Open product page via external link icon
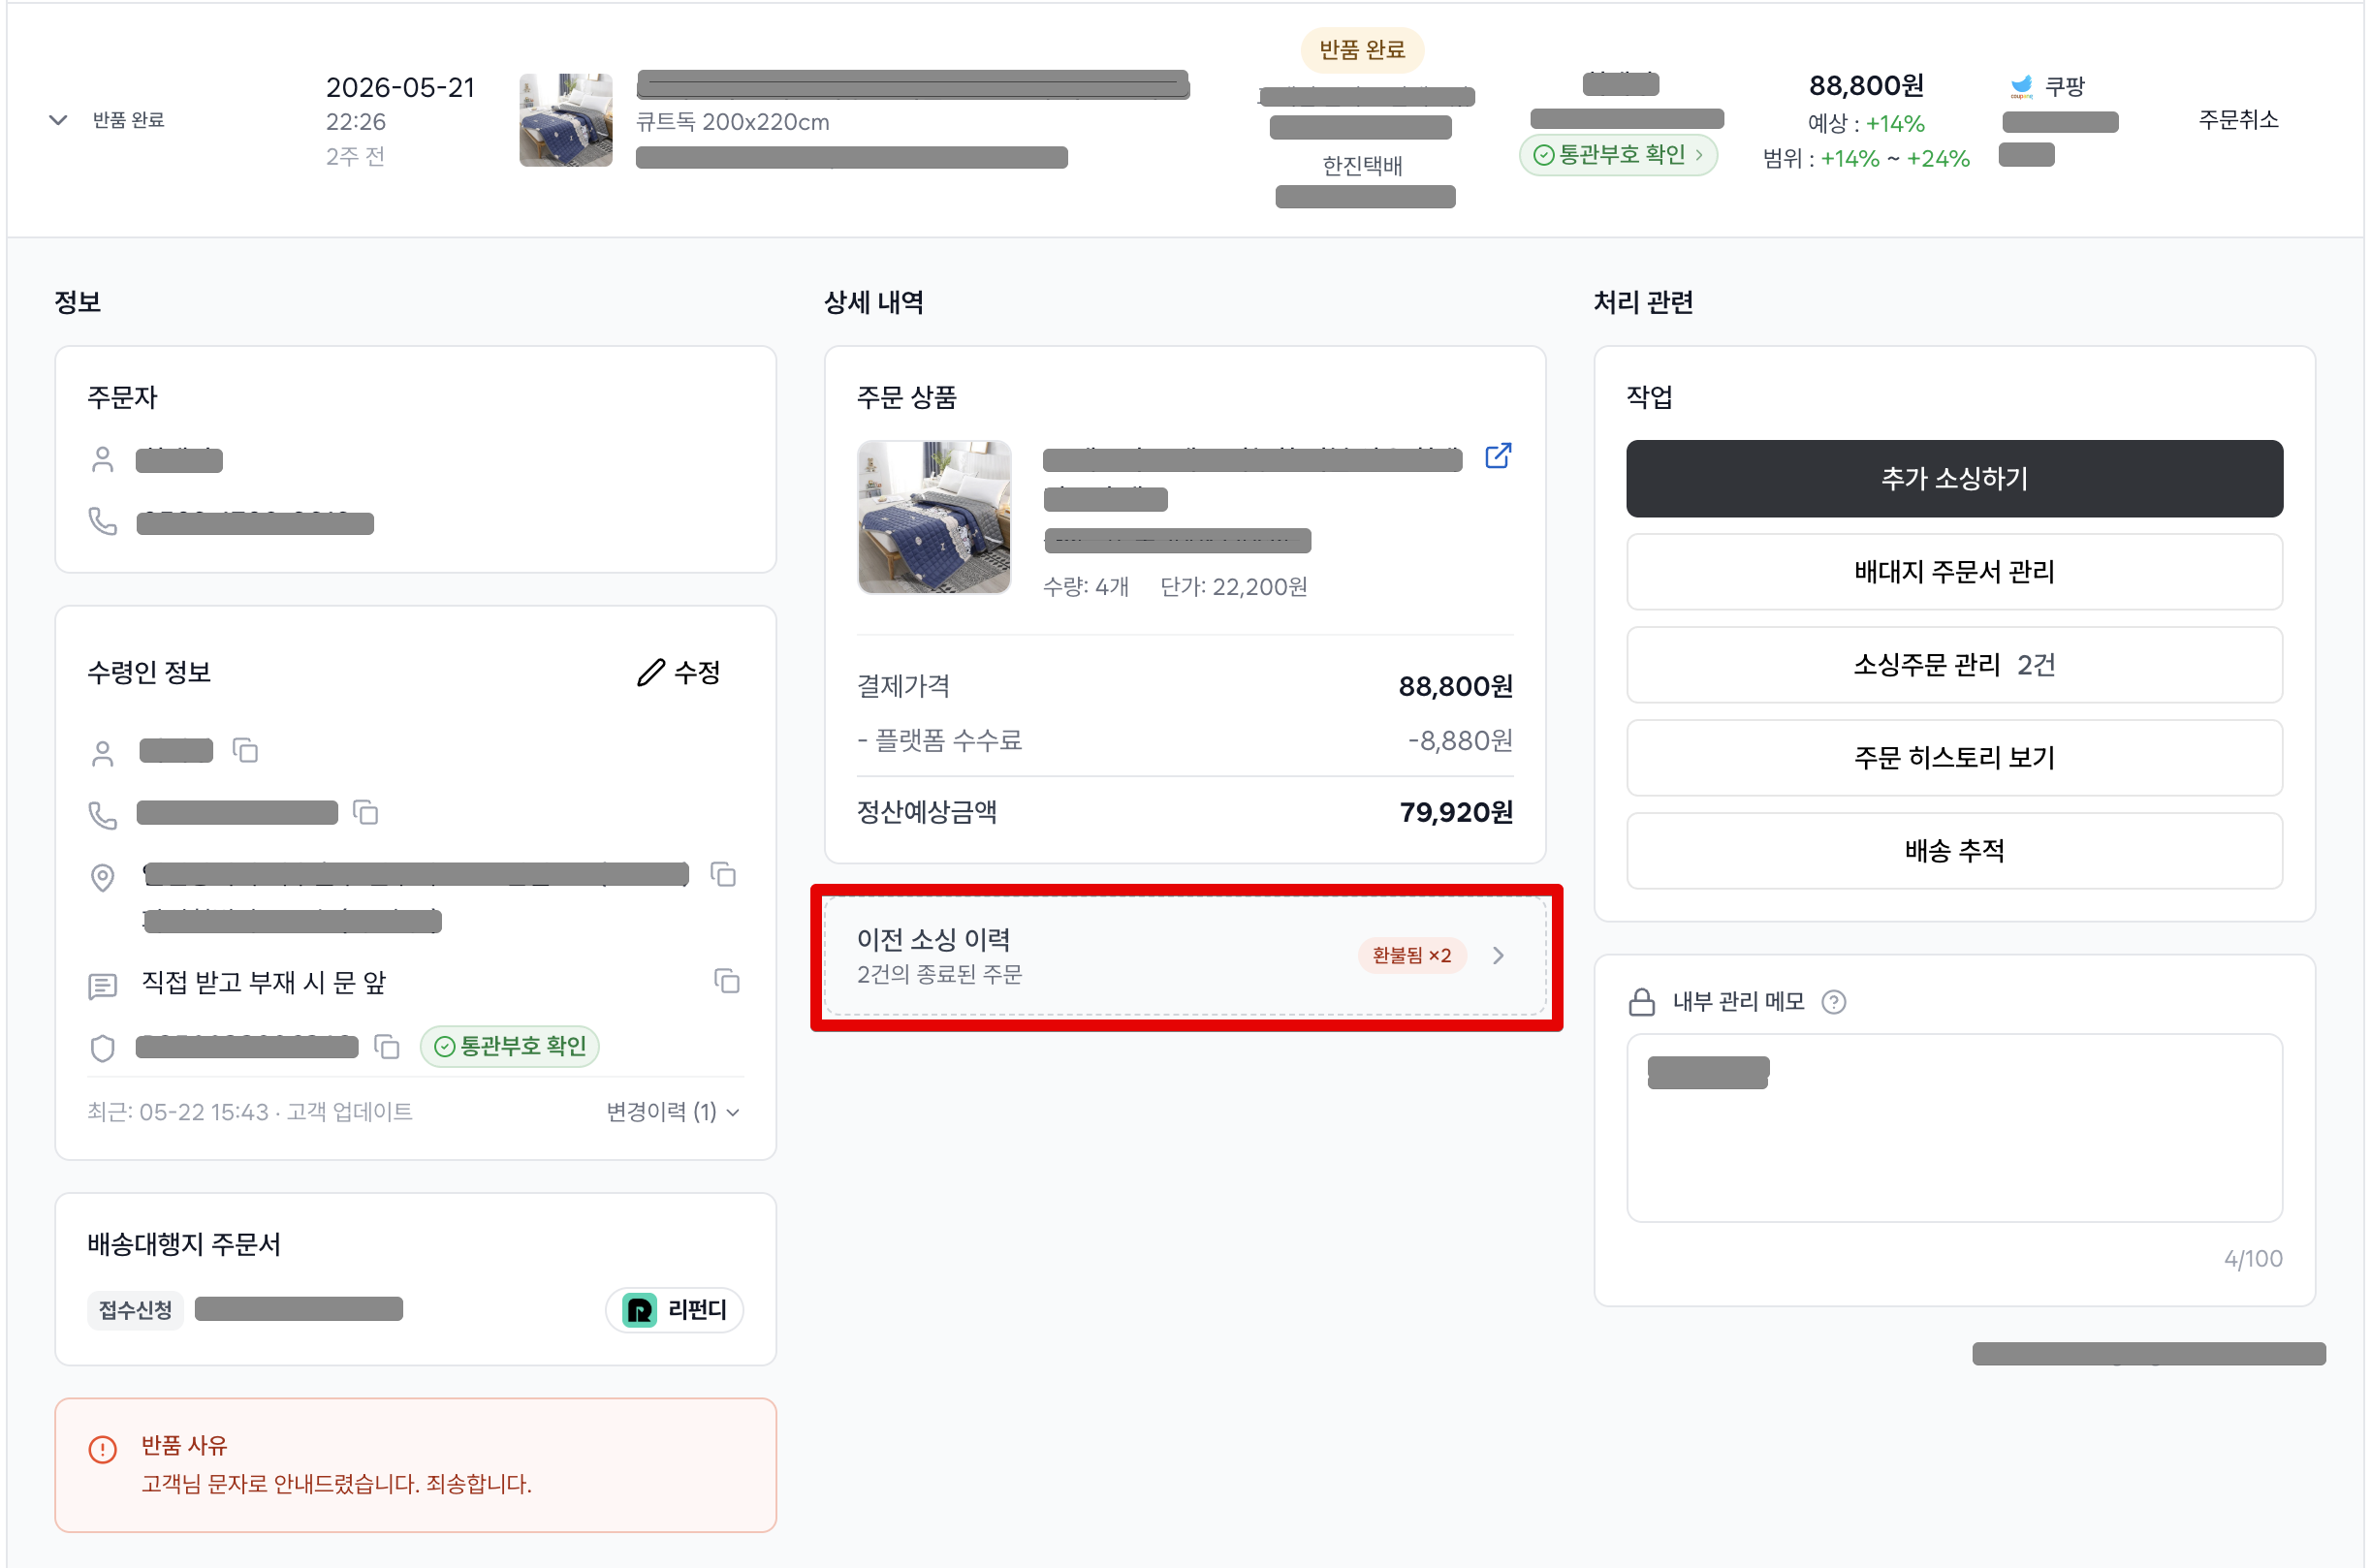Screen dimensions: 2371x1568 coord(1497,456)
